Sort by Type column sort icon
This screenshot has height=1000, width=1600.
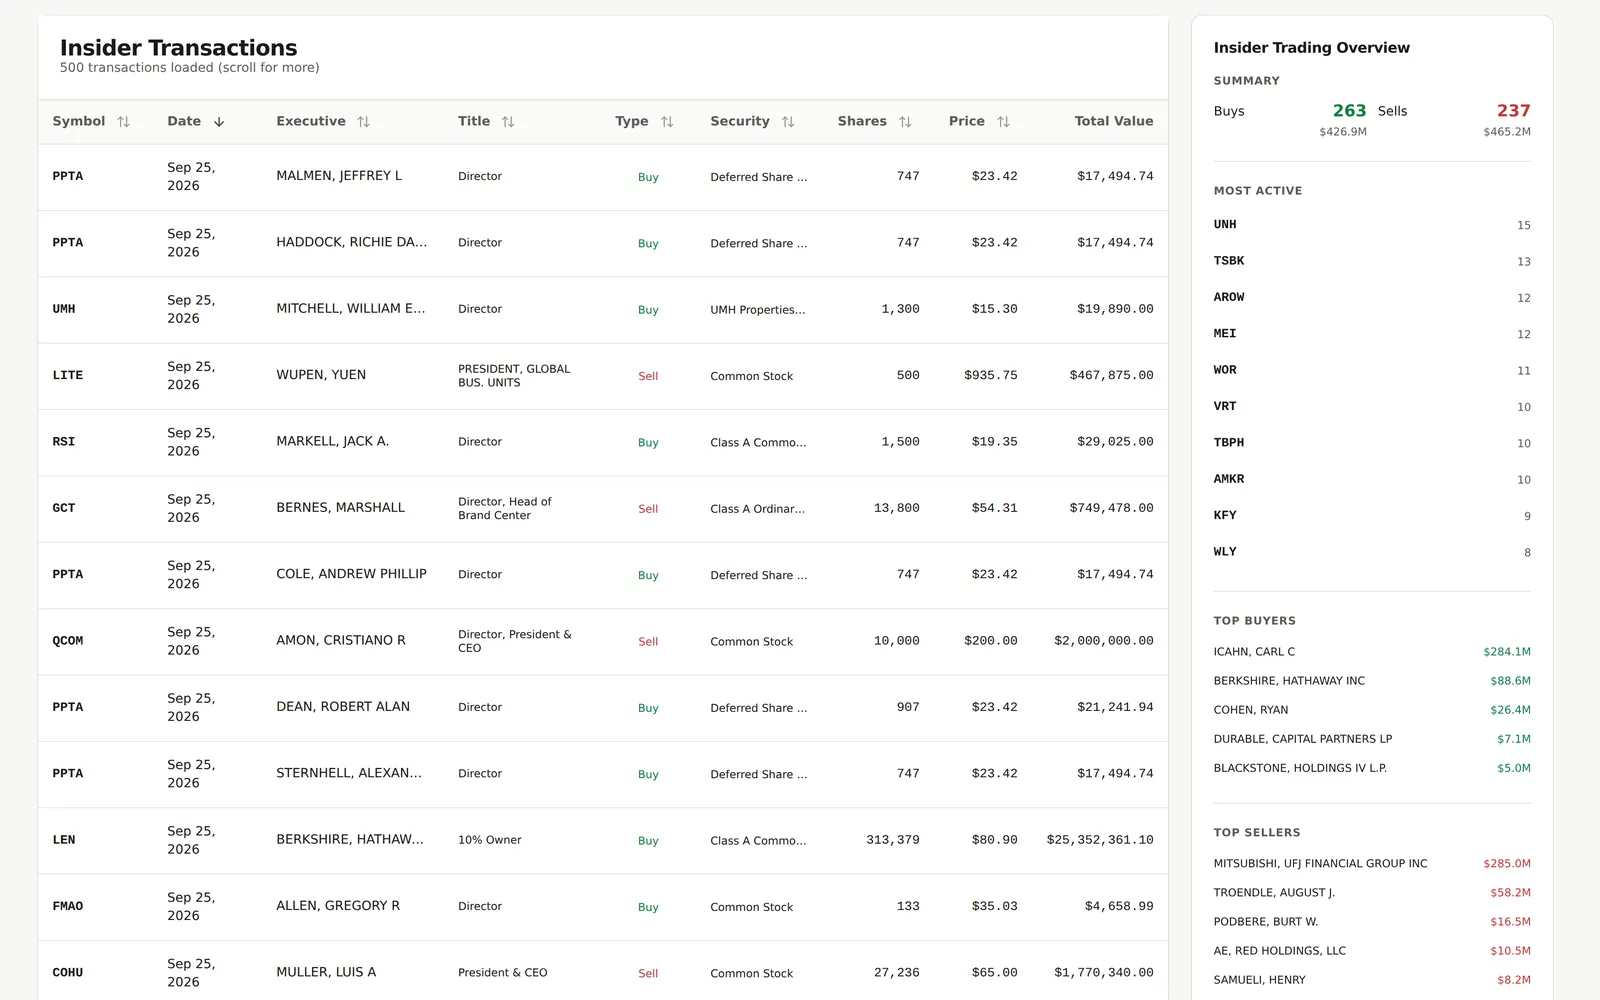[x=667, y=122]
